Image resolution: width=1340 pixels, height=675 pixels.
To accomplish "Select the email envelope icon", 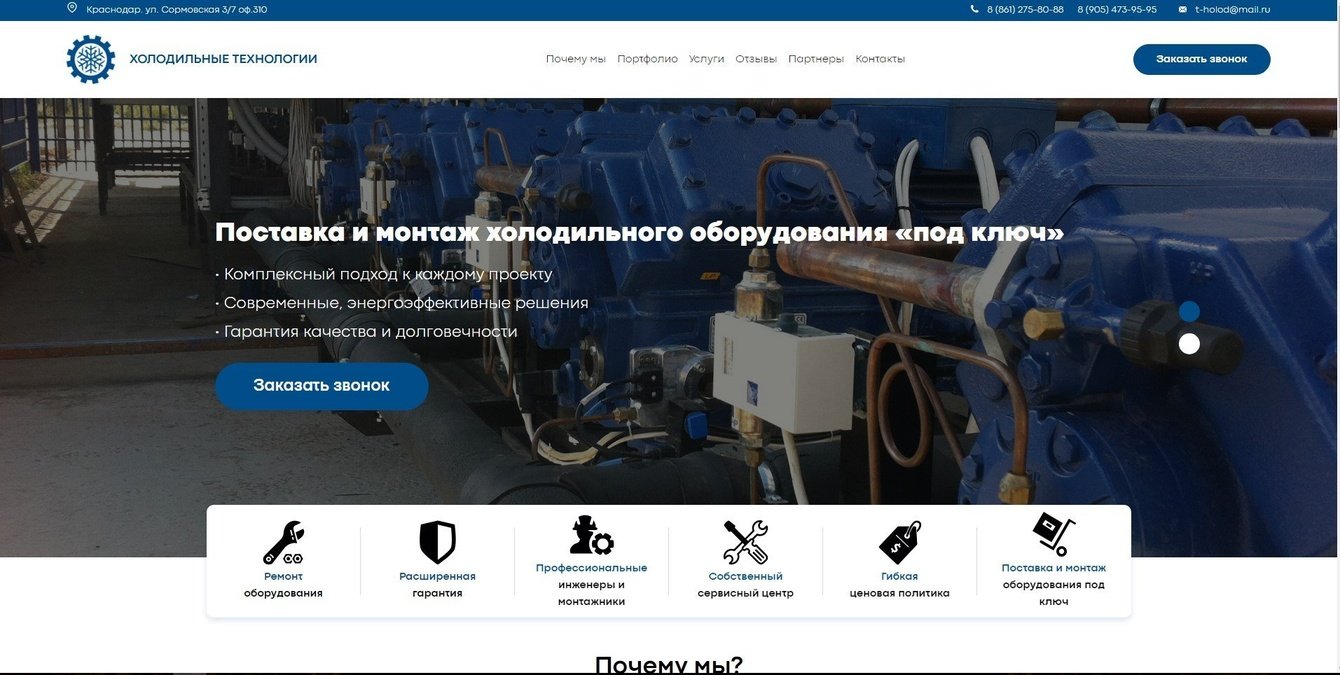I will (1182, 7).
